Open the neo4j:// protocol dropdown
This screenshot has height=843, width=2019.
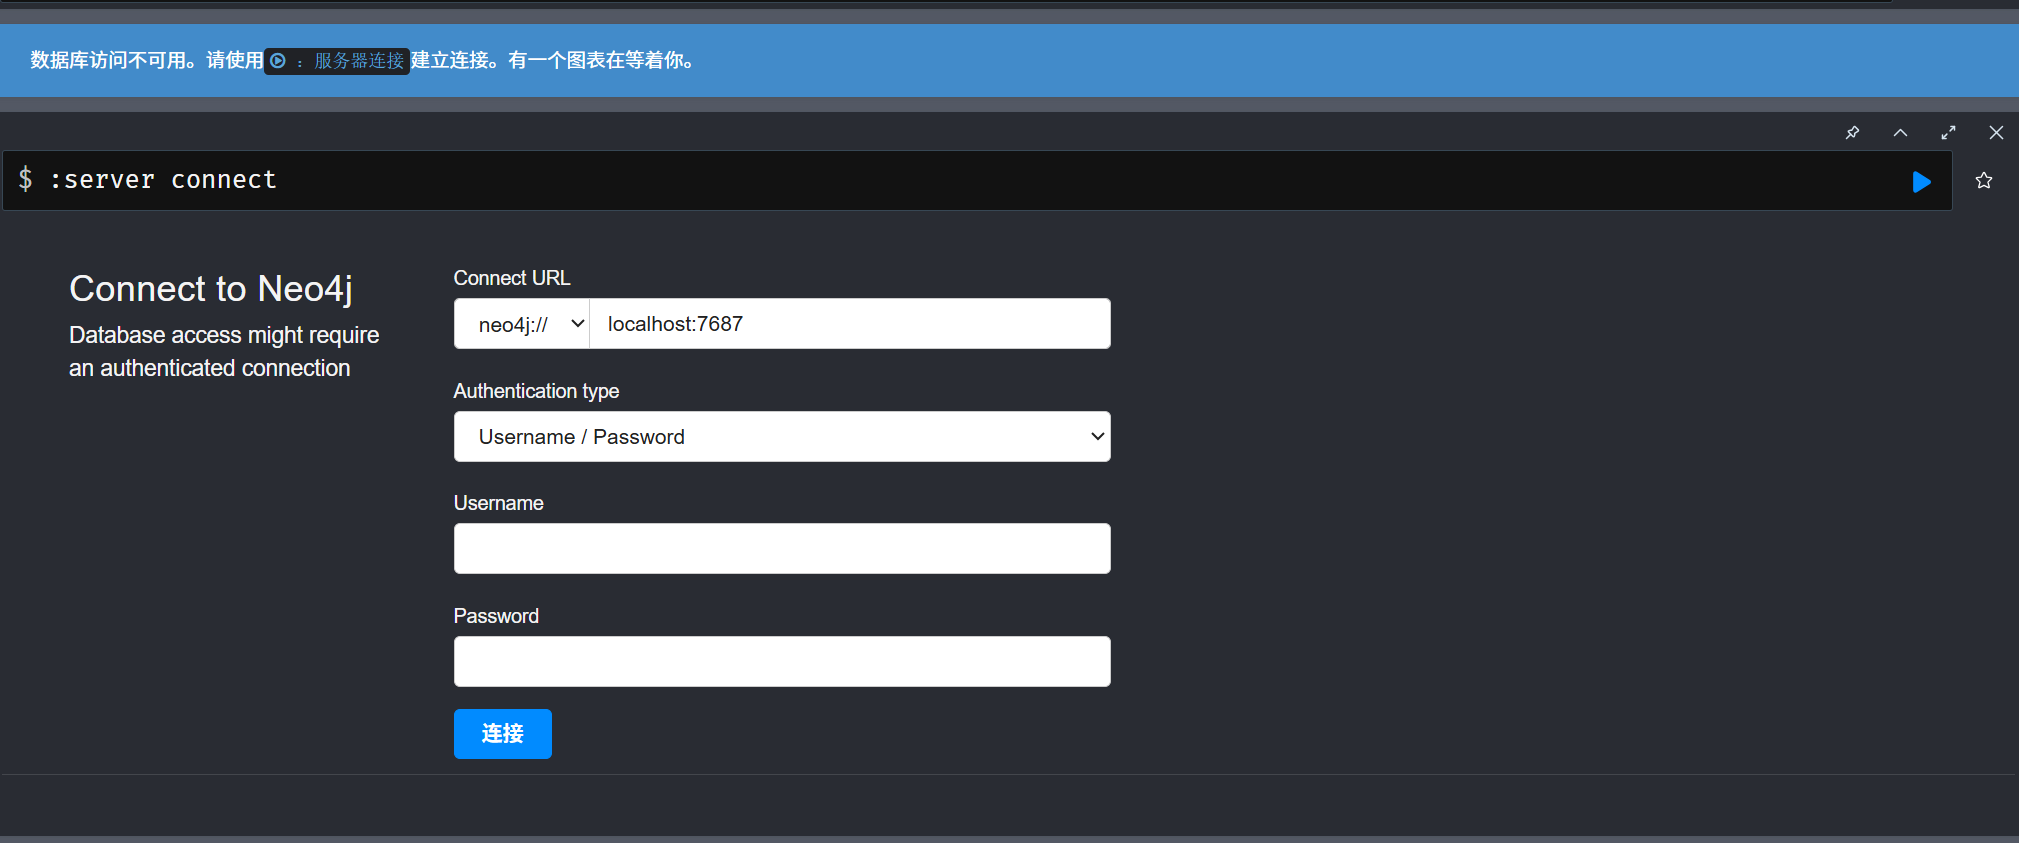522,324
